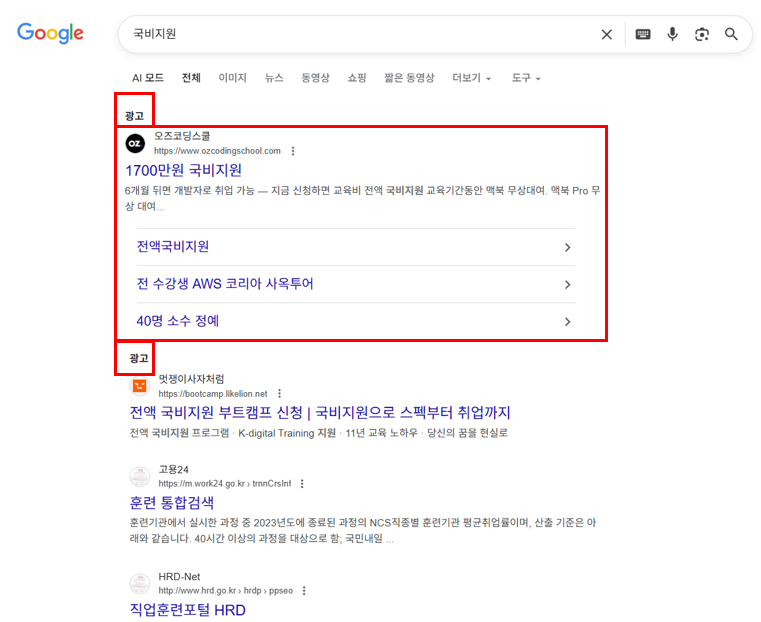
Task: Expand the 40명 소수 정예 sitelink arrow
Action: (567, 322)
